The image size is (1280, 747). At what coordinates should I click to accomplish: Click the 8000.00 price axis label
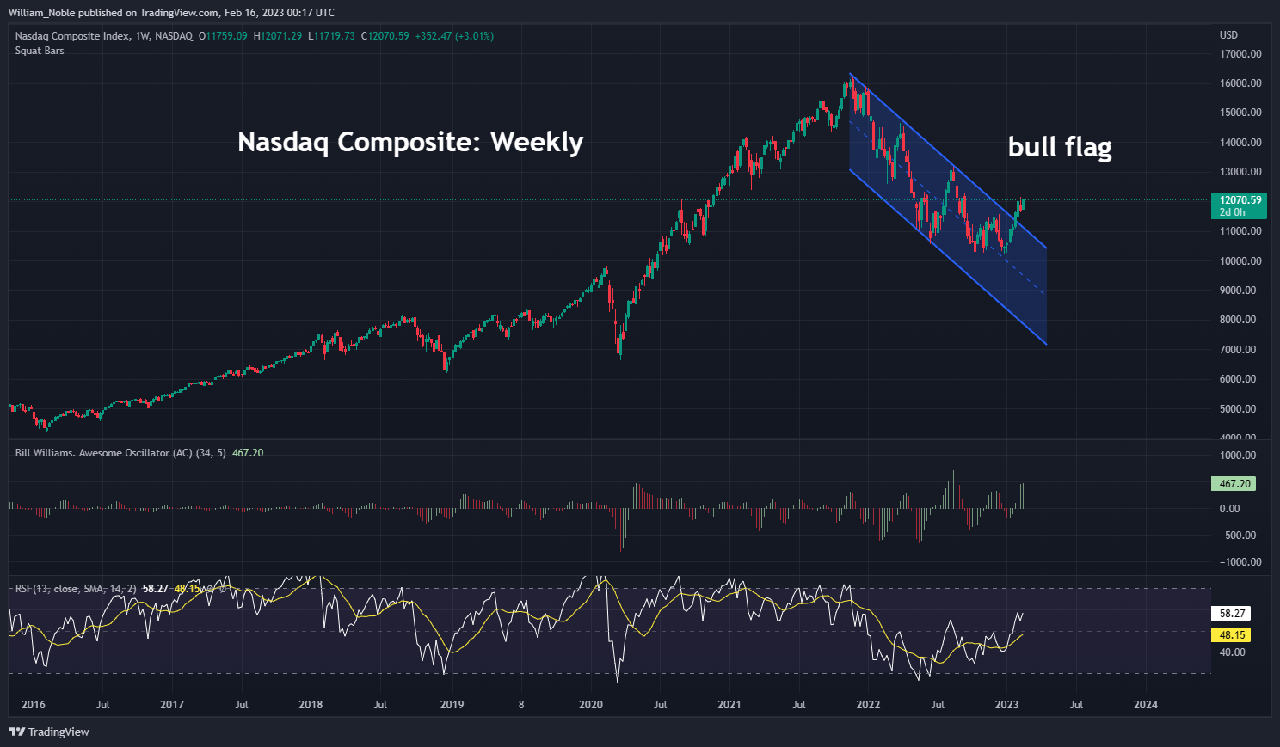(1238, 320)
